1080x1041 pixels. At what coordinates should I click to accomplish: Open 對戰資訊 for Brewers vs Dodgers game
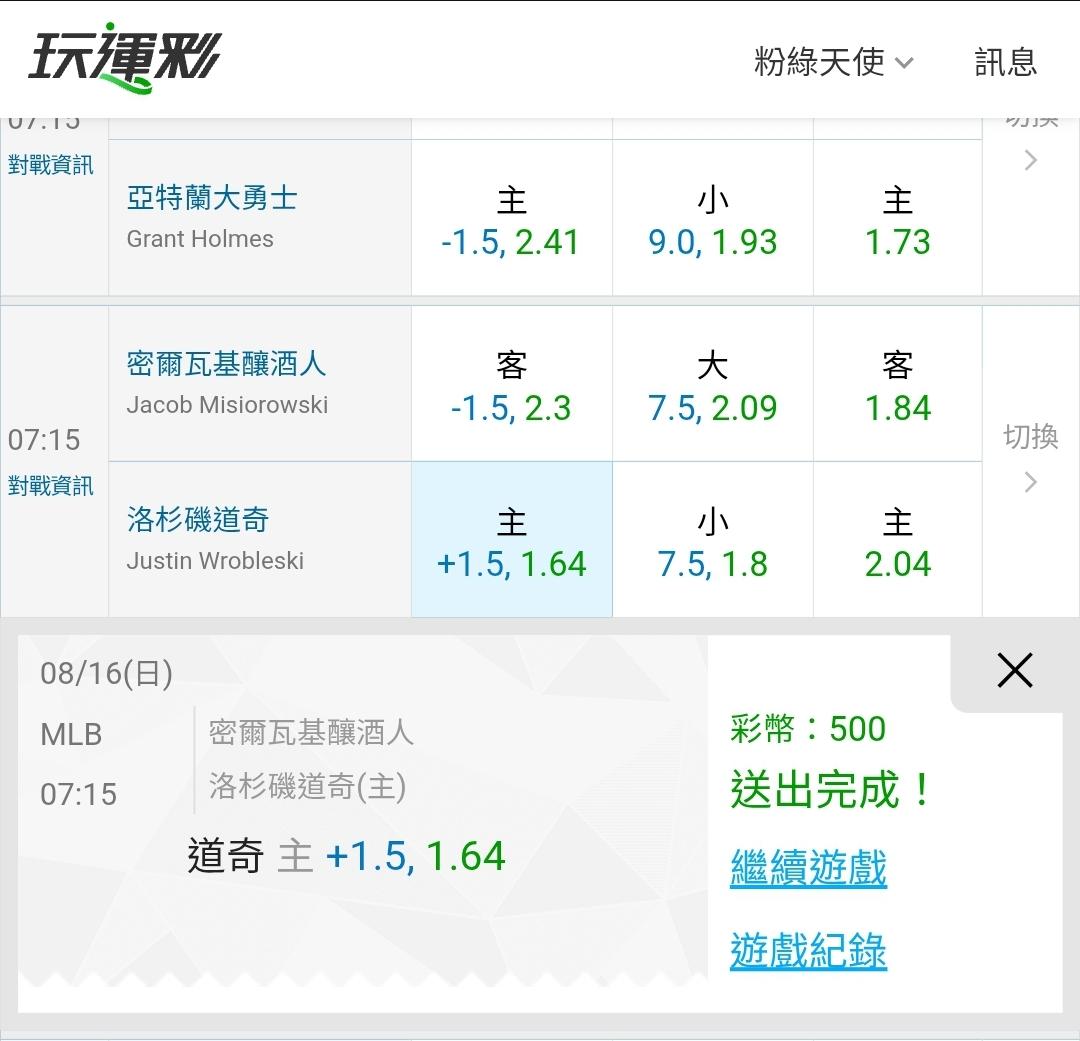50,486
